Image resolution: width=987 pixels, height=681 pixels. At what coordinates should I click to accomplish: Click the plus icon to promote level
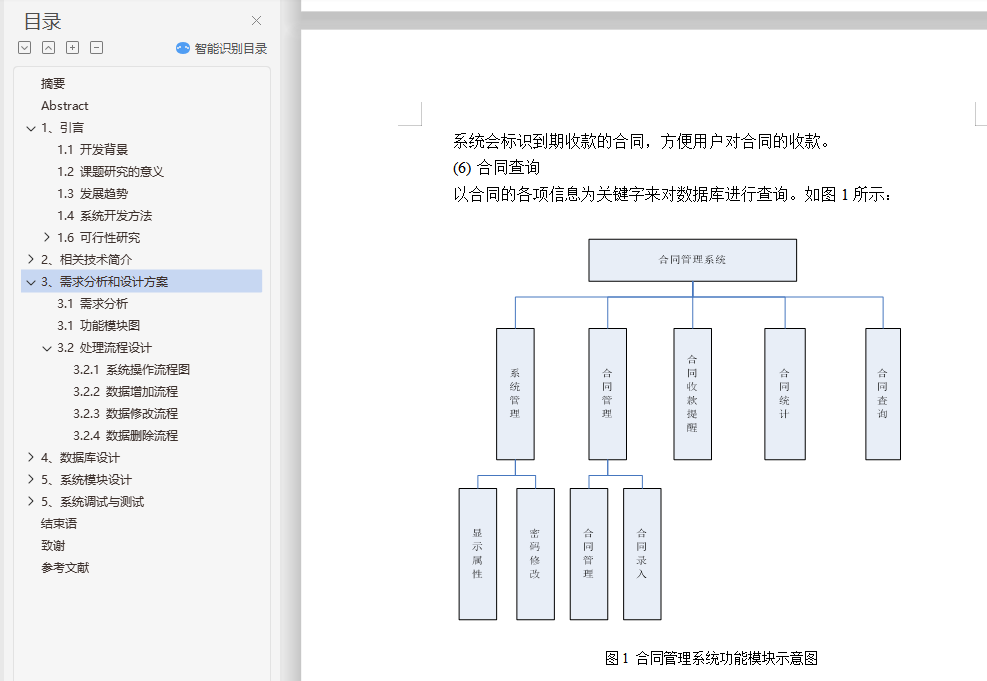click(72, 48)
